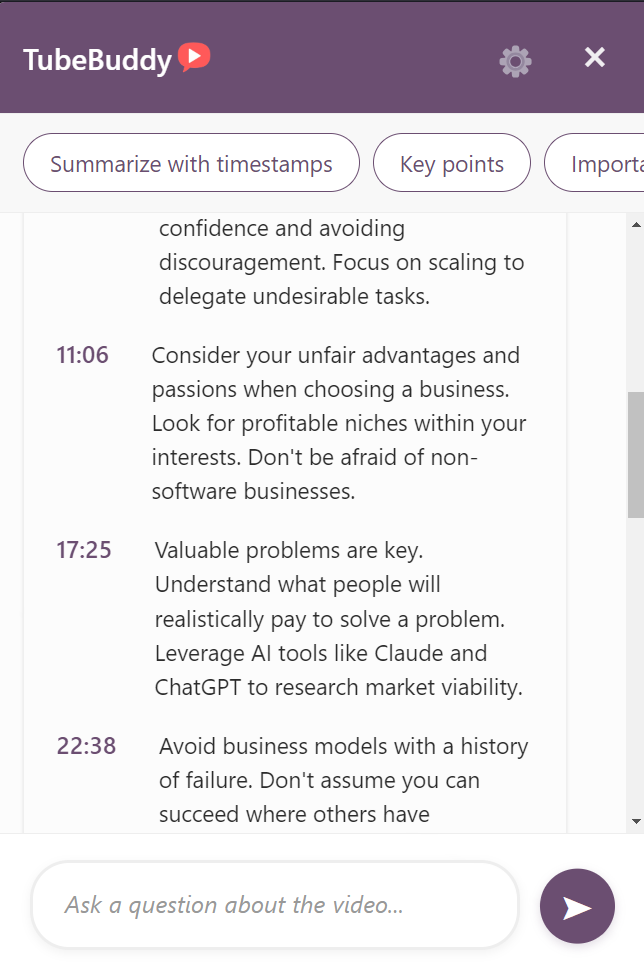Jump to the 11:06 timestamp
Image resolution: width=644 pixels, height=962 pixels.
pyautogui.click(x=82, y=355)
